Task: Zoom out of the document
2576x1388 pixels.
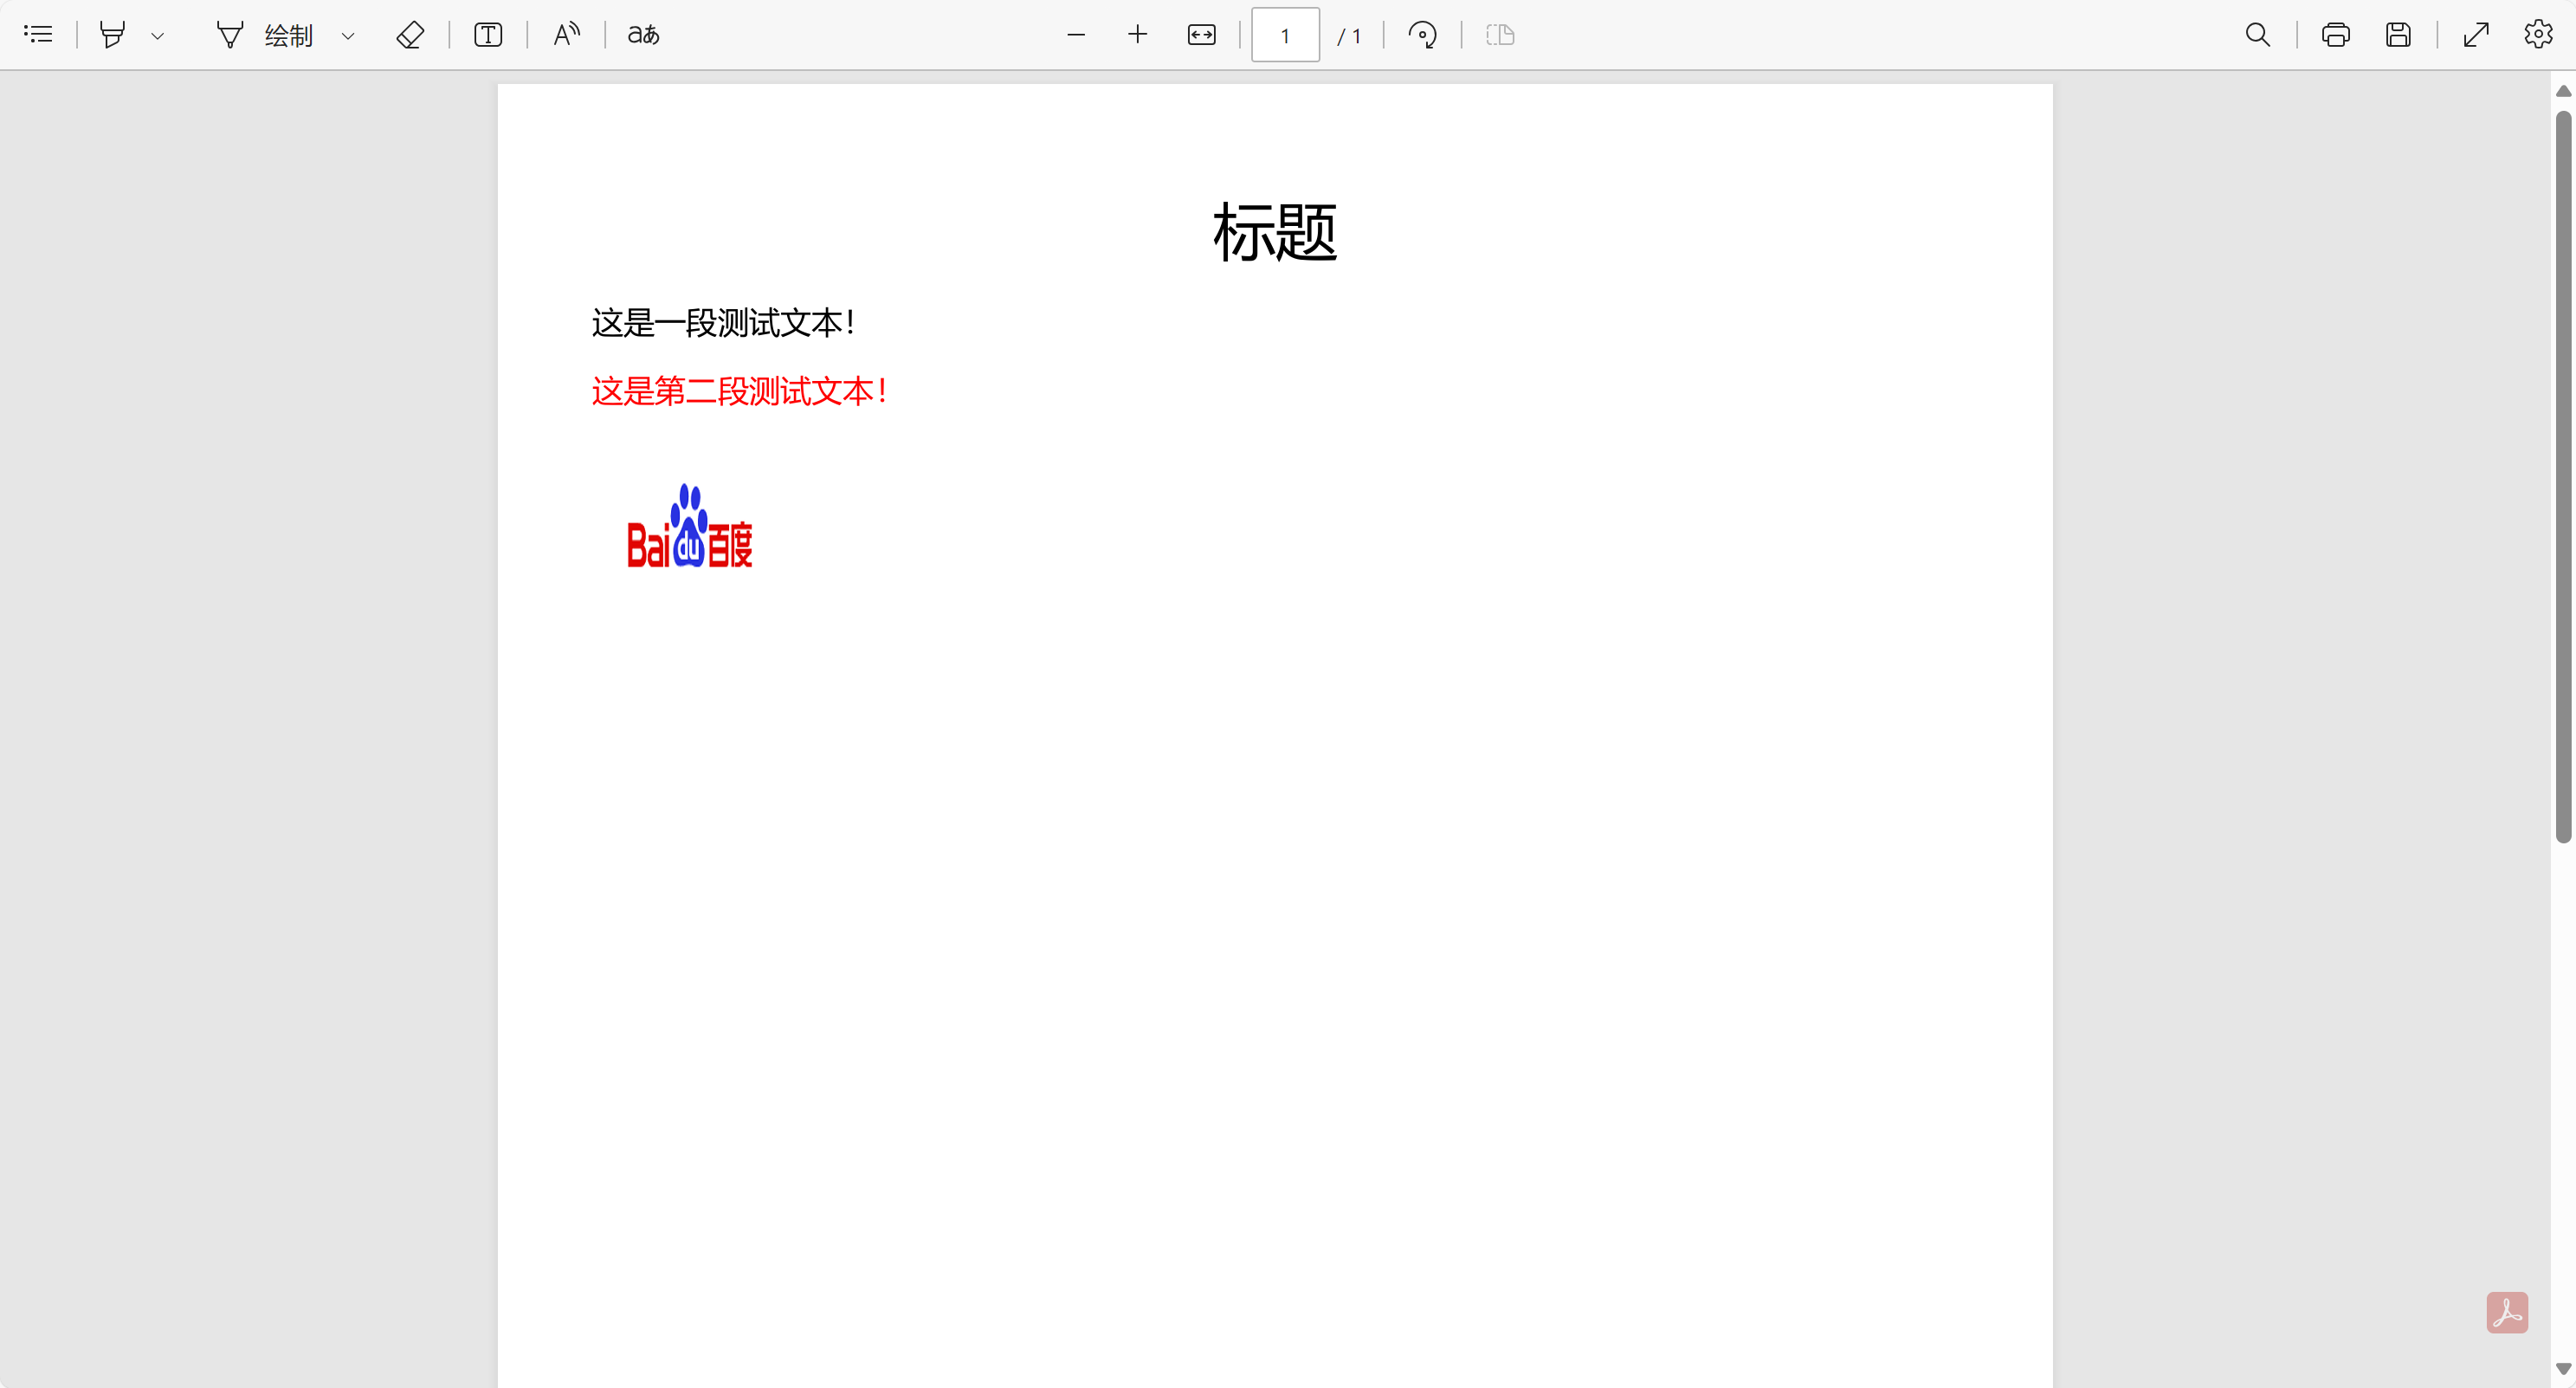Action: coord(1077,34)
